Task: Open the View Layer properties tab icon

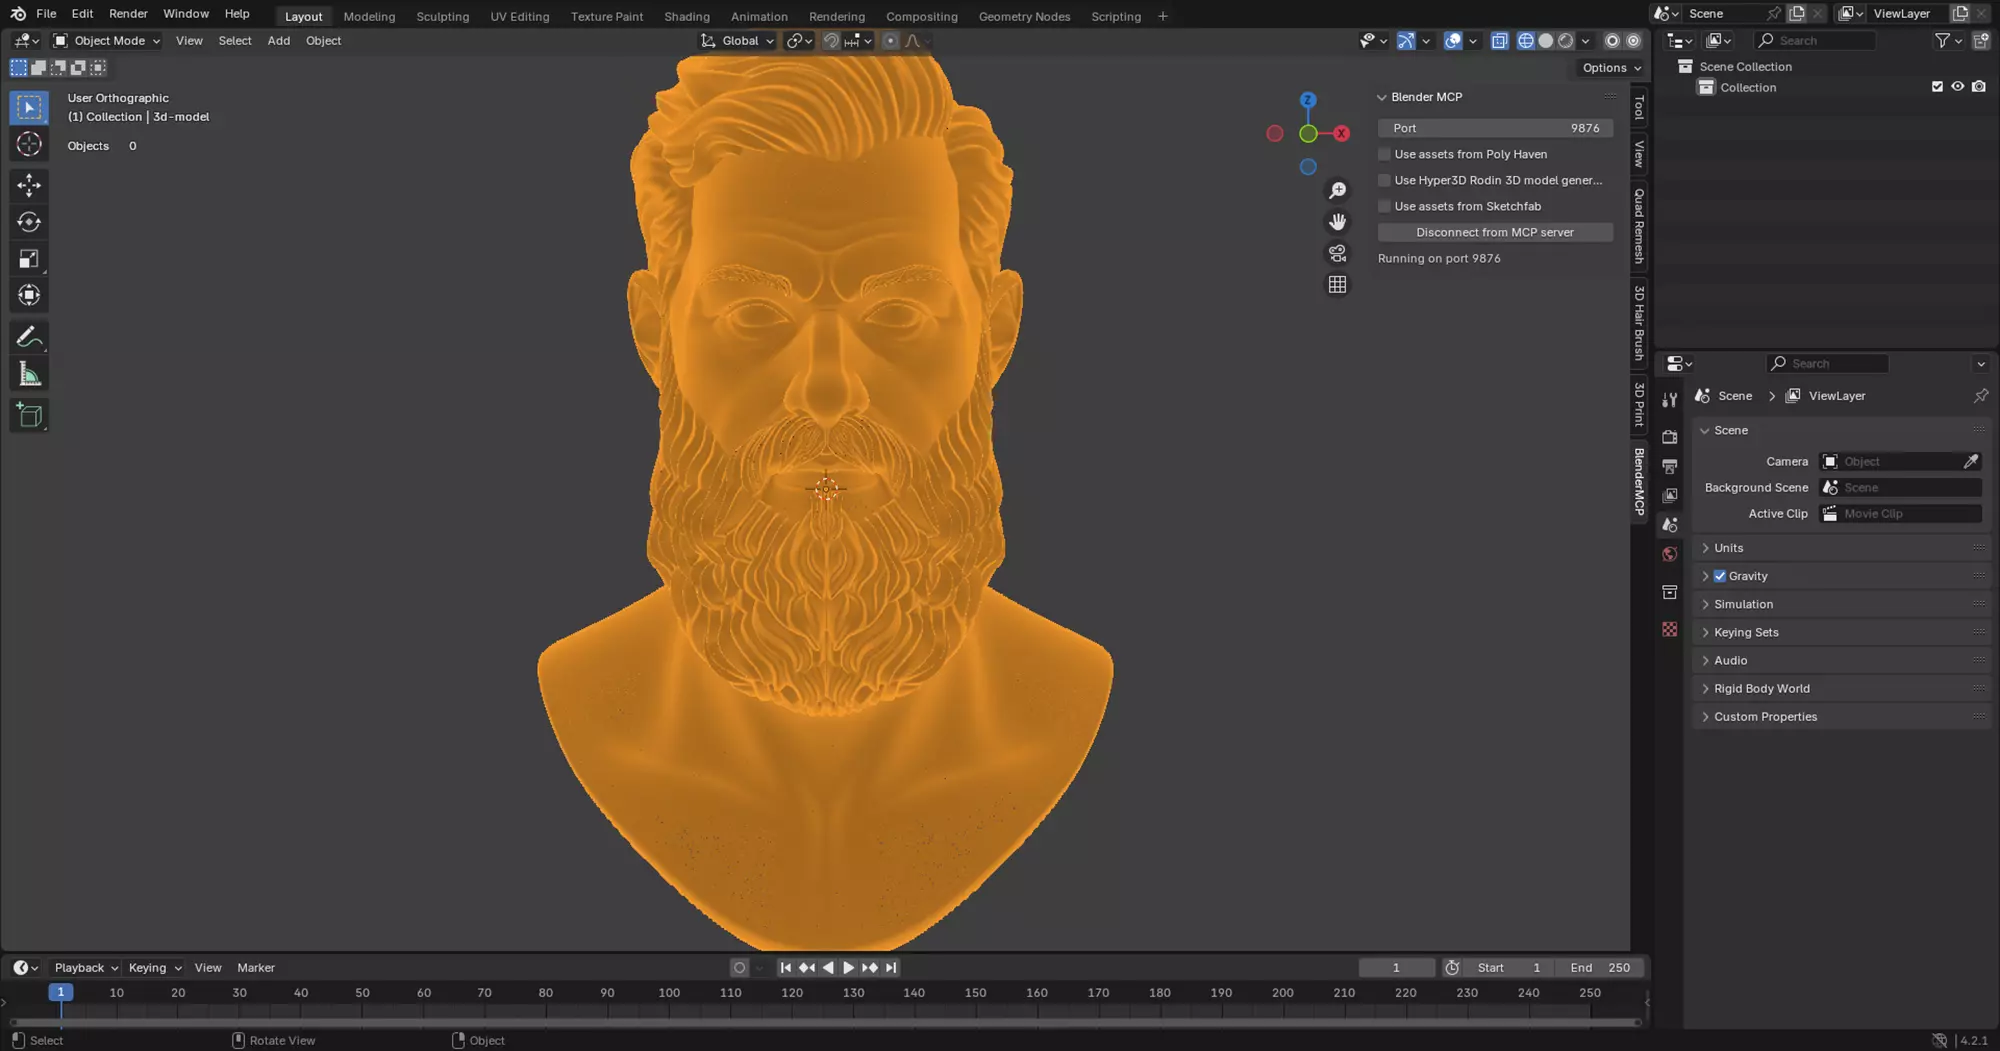Action: (x=1669, y=495)
